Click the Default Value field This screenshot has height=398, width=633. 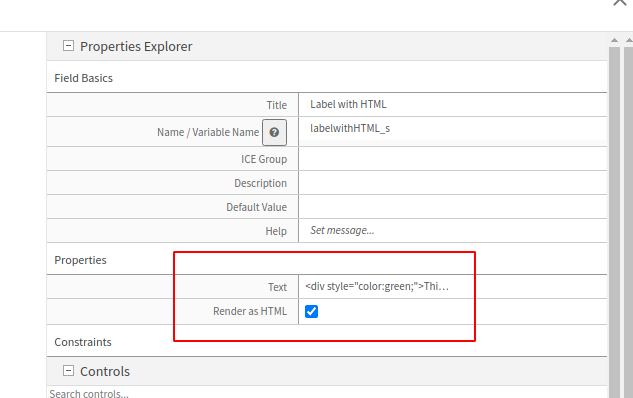(453, 207)
